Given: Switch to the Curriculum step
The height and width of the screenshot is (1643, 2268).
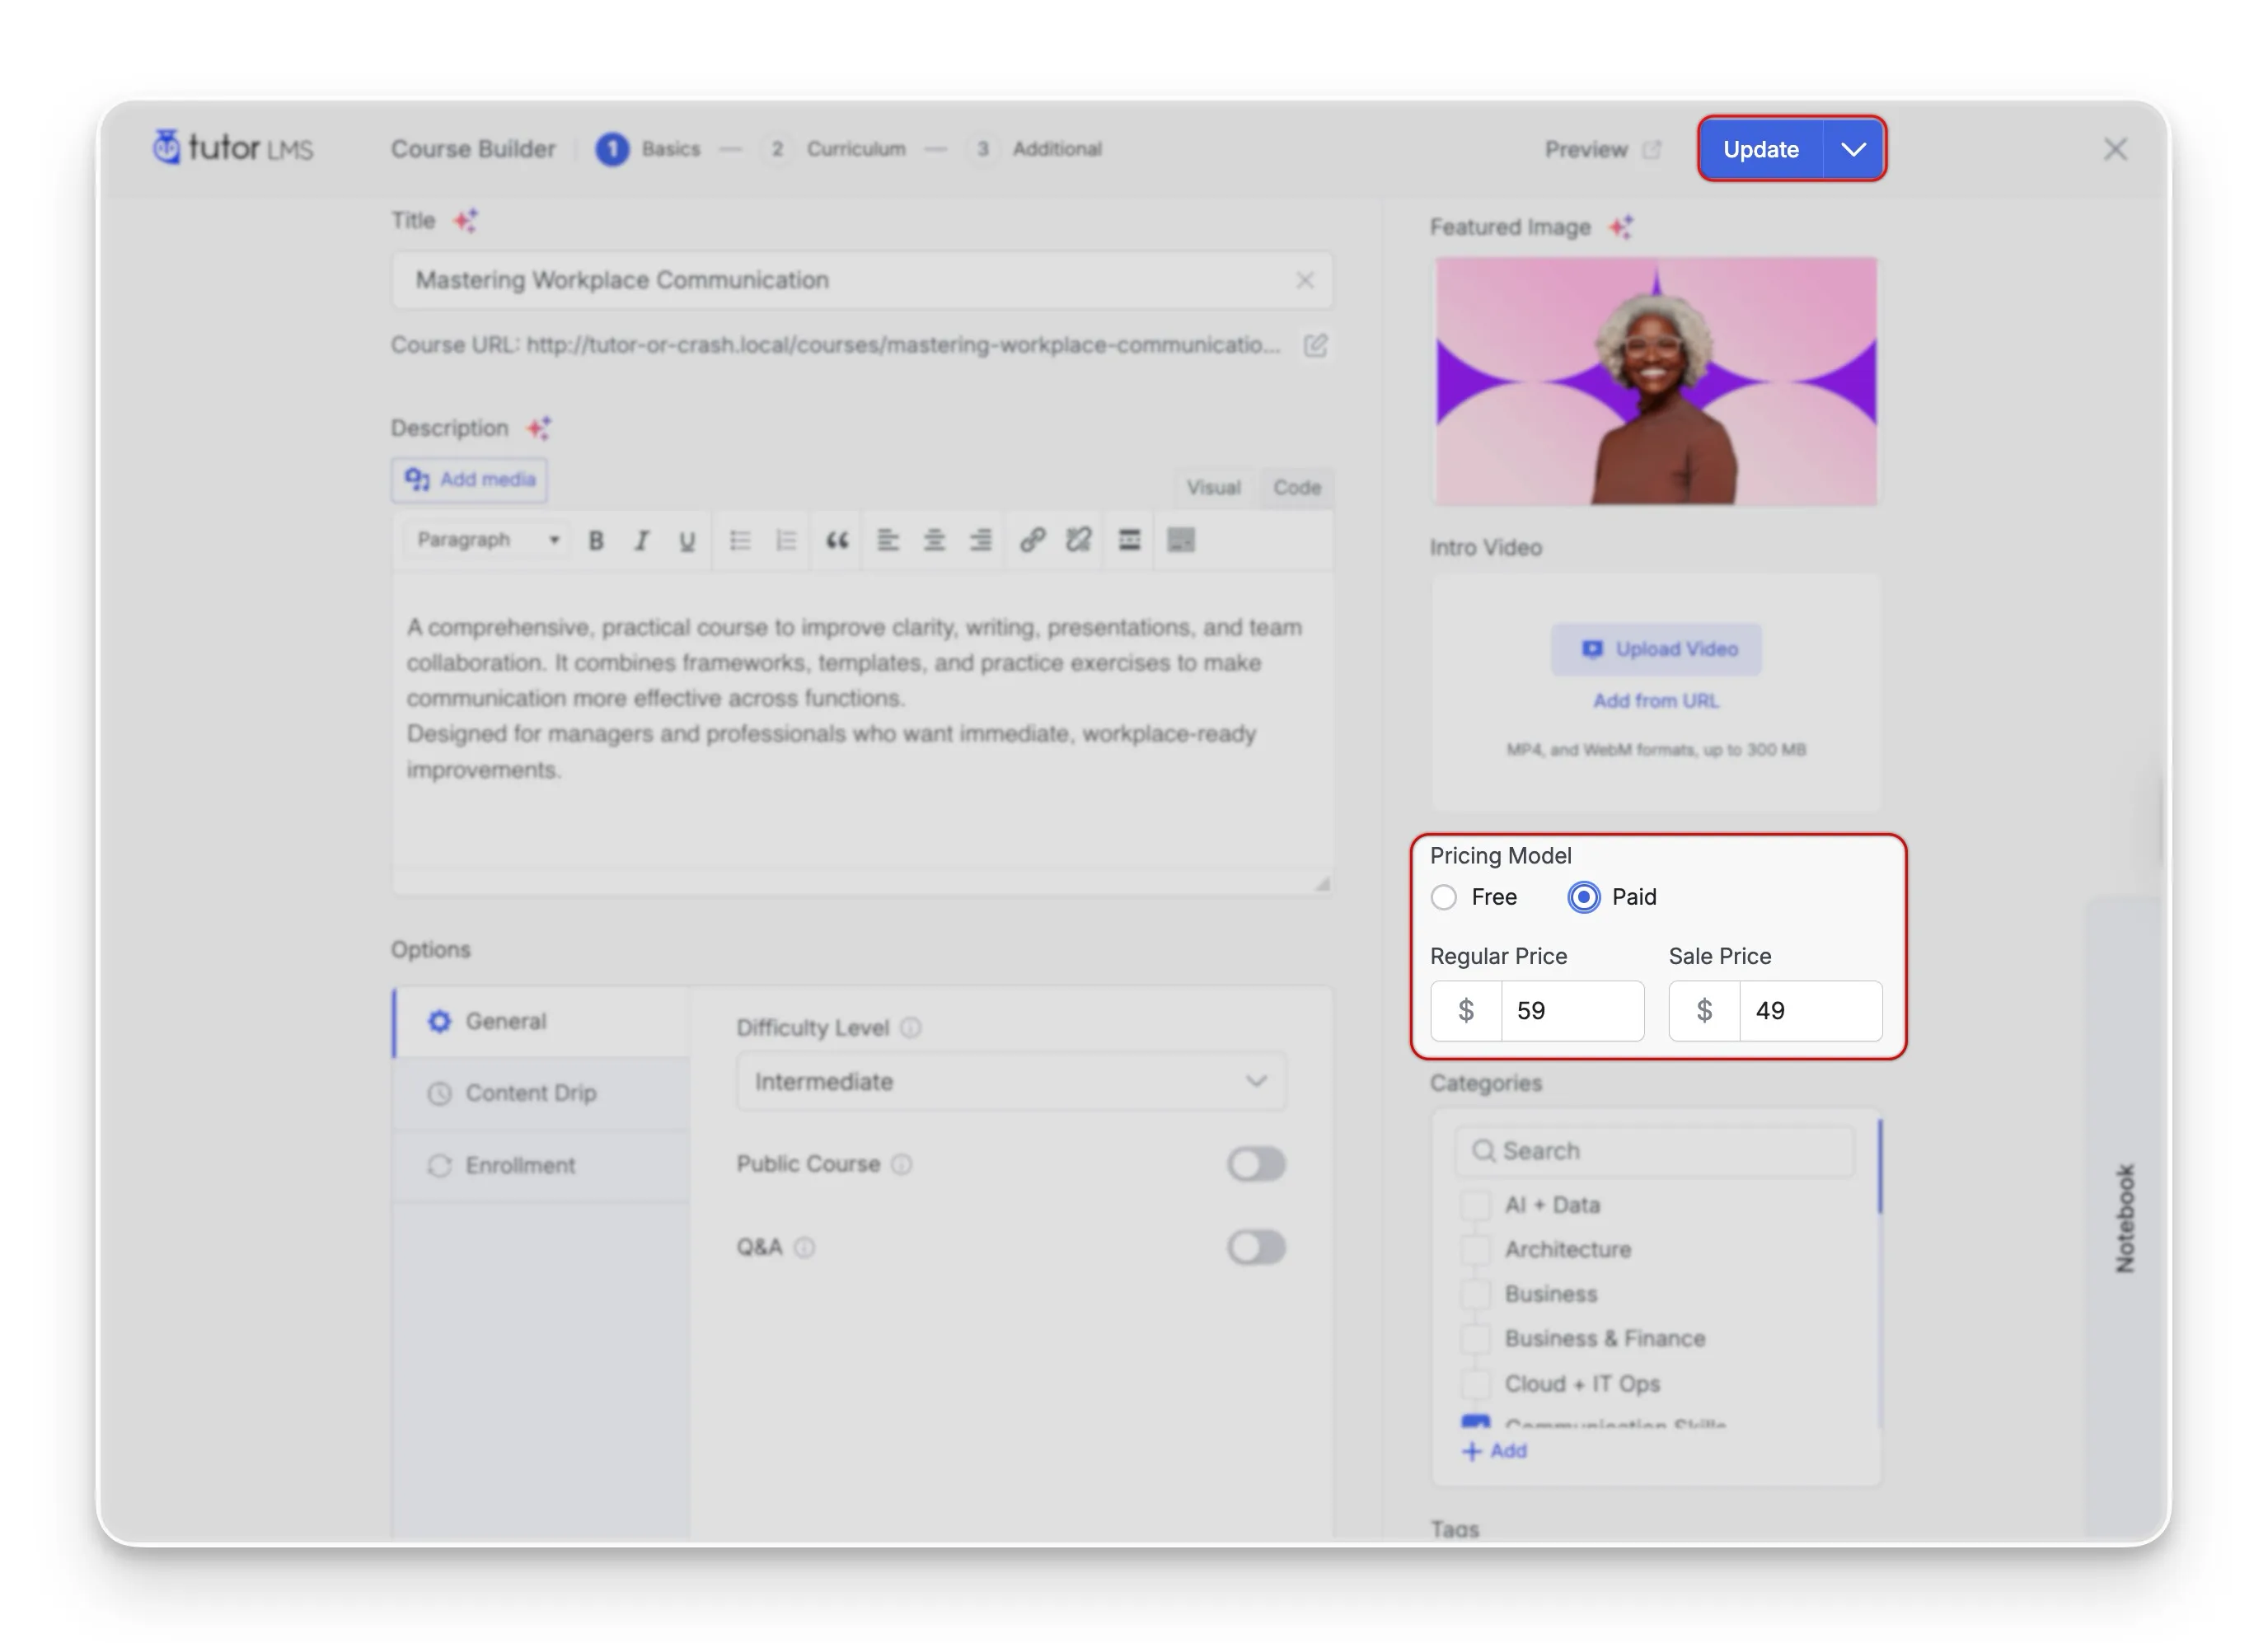Looking at the screenshot, I should tap(857, 148).
